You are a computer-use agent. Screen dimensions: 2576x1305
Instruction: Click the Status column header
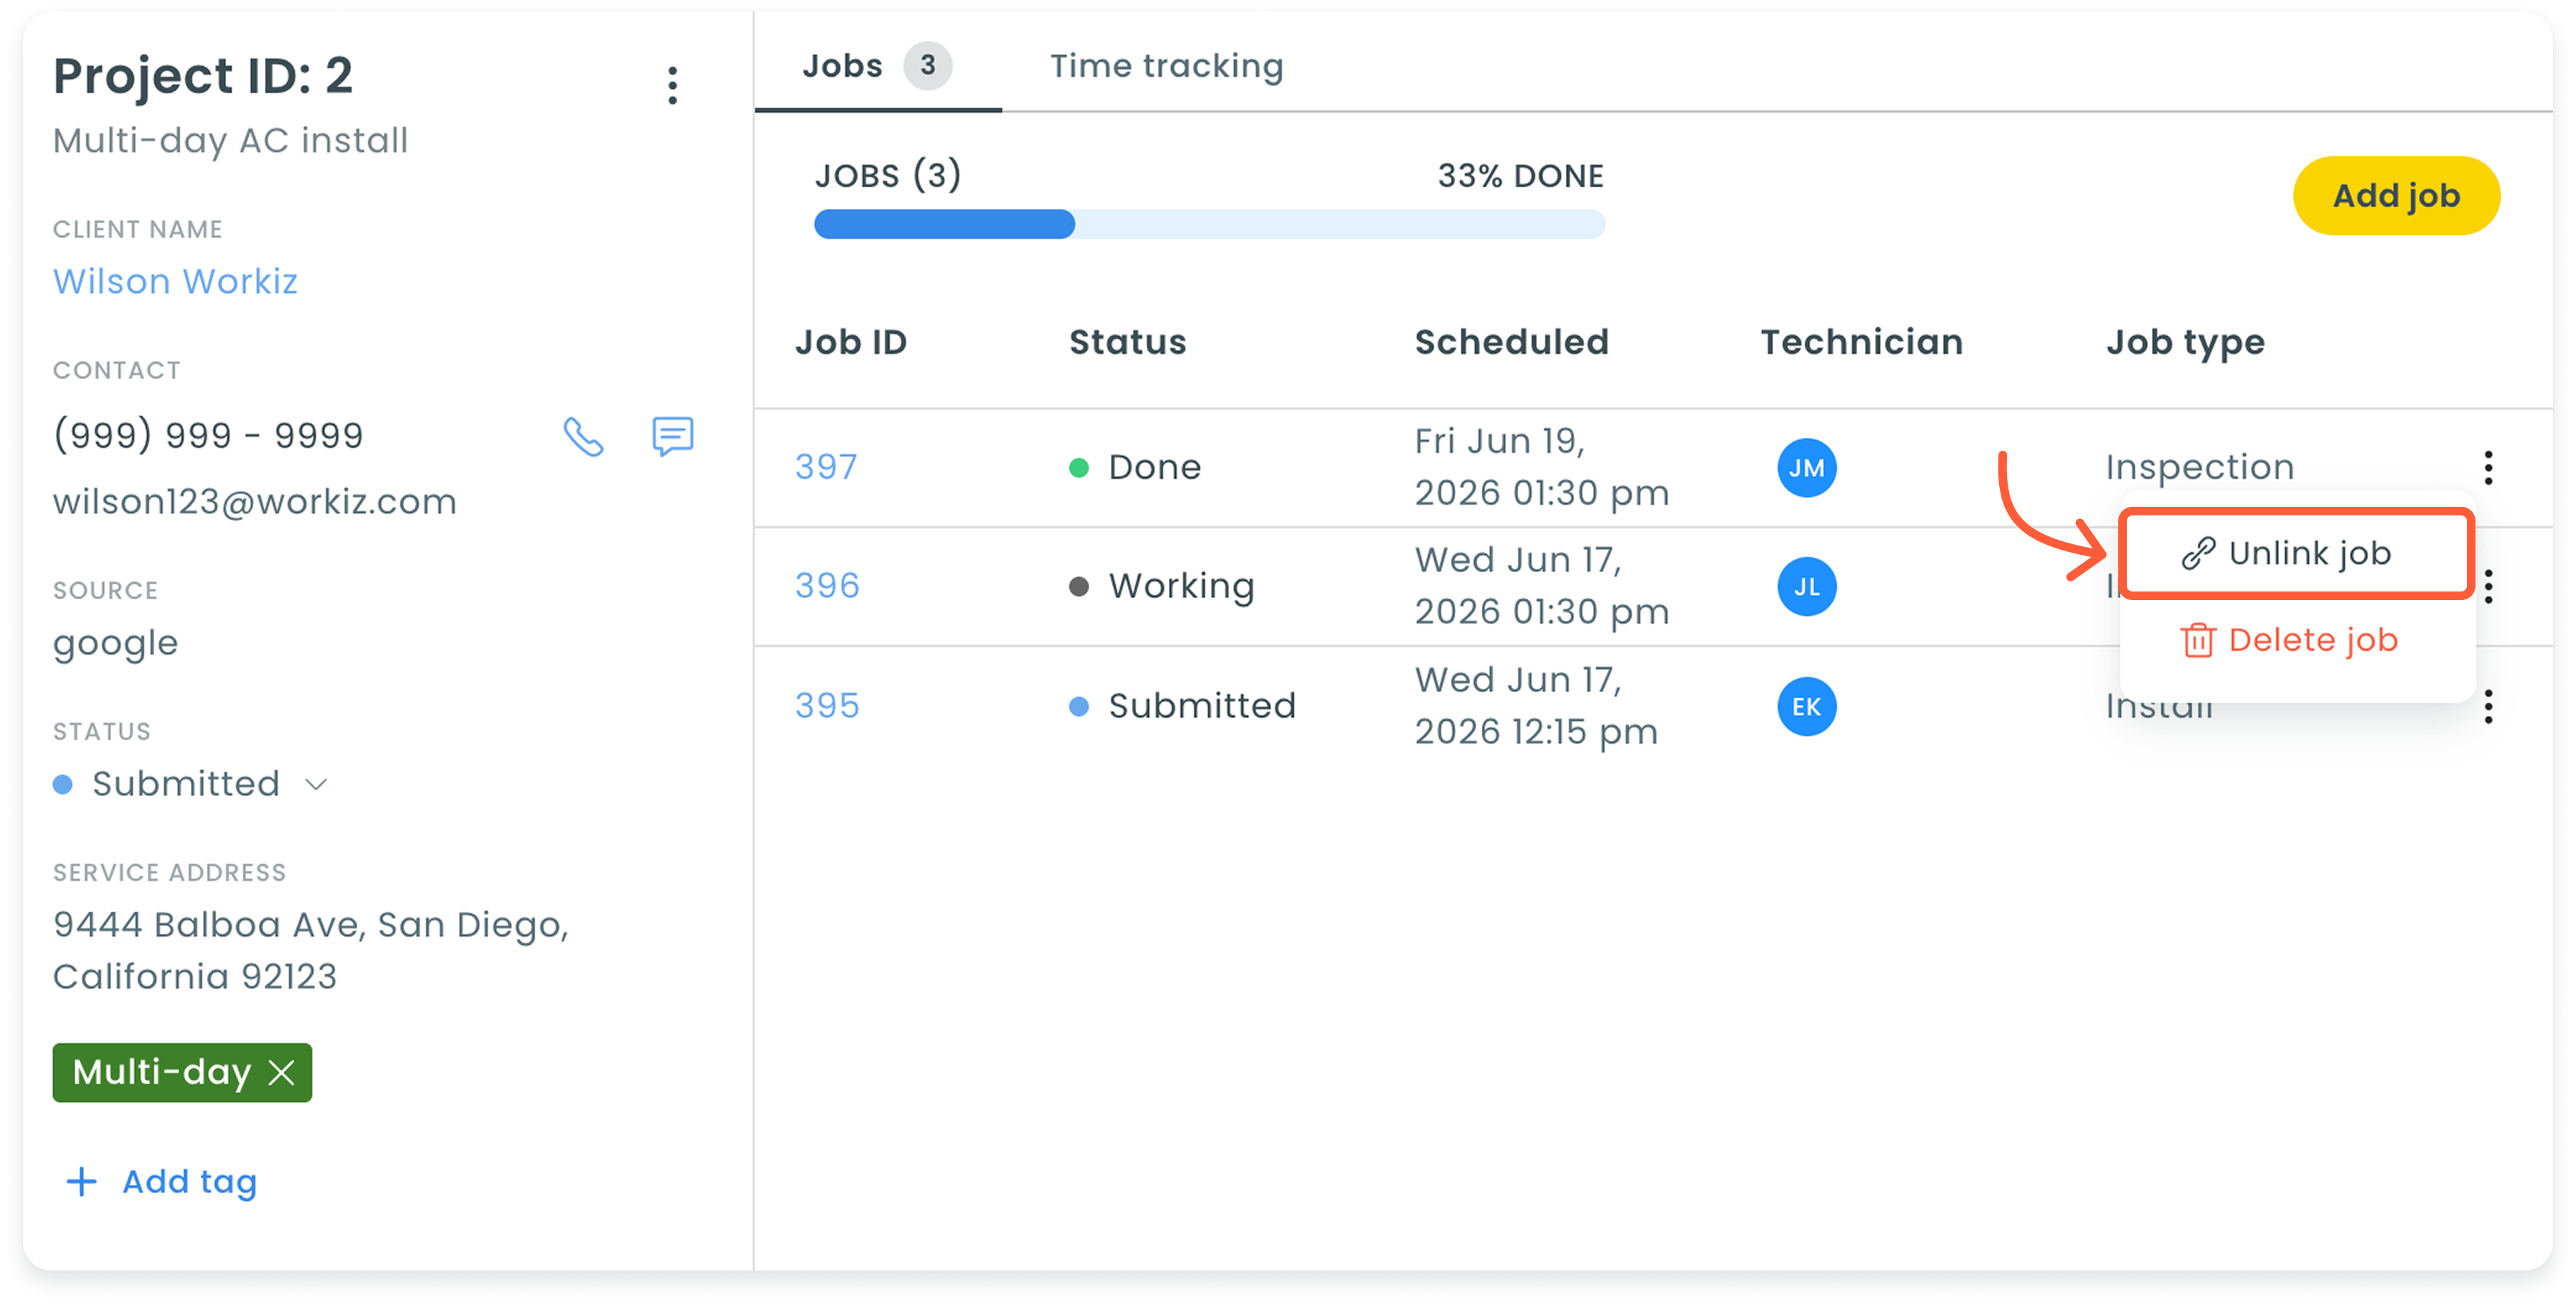[1127, 342]
